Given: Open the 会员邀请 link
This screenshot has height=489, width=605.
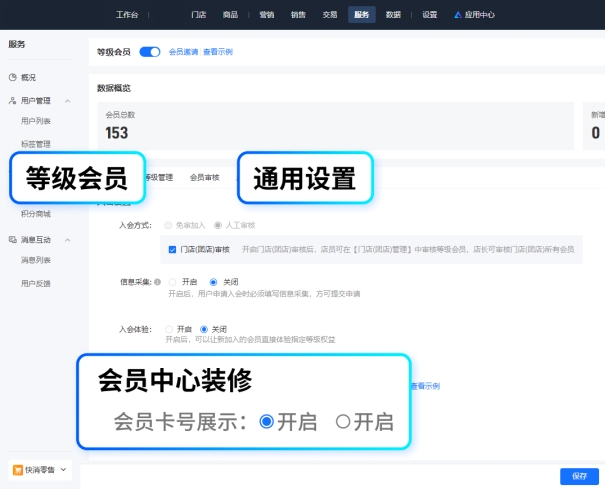Looking at the screenshot, I should click(181, 51).
